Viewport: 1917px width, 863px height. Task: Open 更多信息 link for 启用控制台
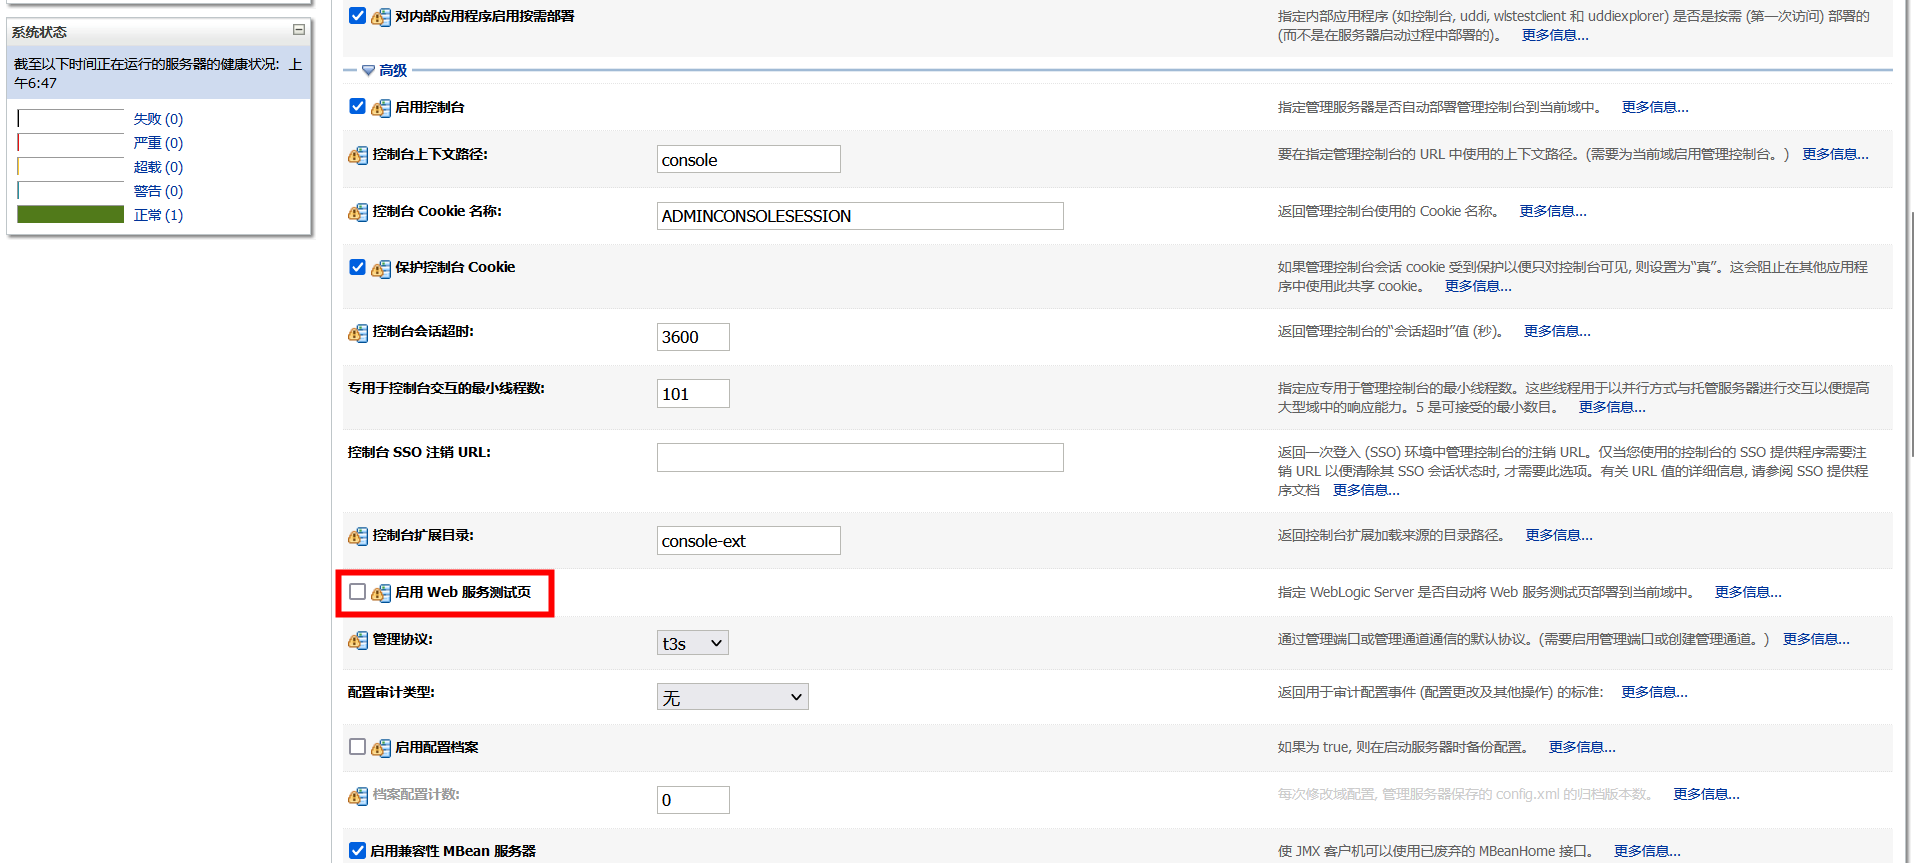(1655, 107)
